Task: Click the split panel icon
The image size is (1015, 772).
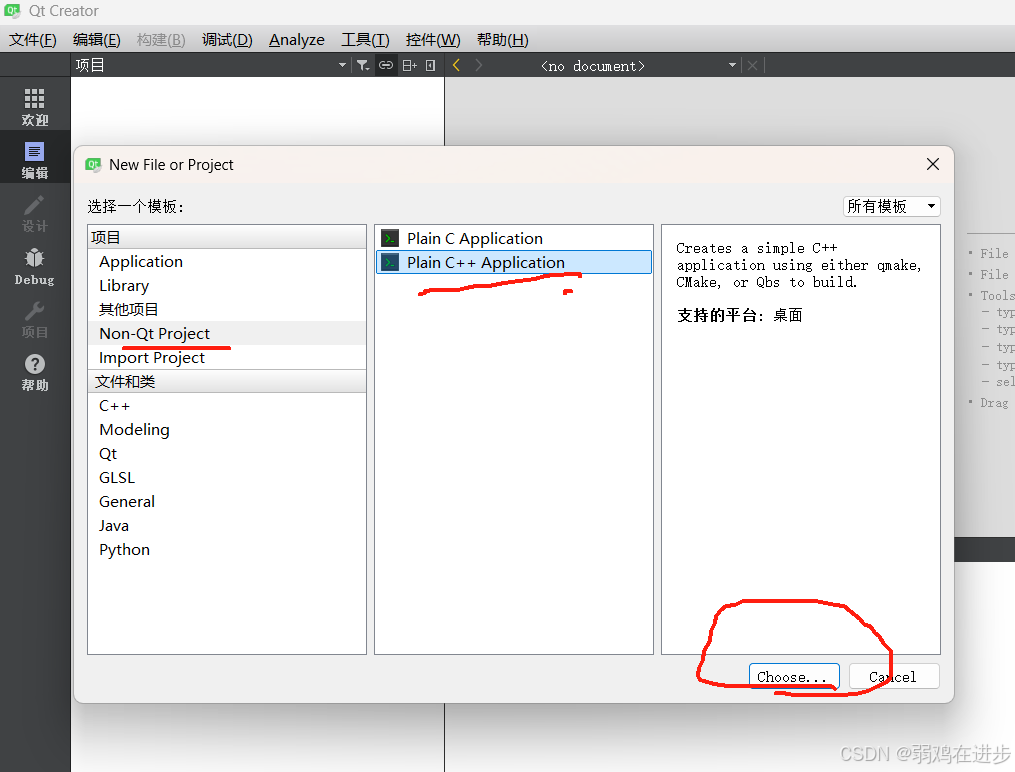Action: coord(410,65)
